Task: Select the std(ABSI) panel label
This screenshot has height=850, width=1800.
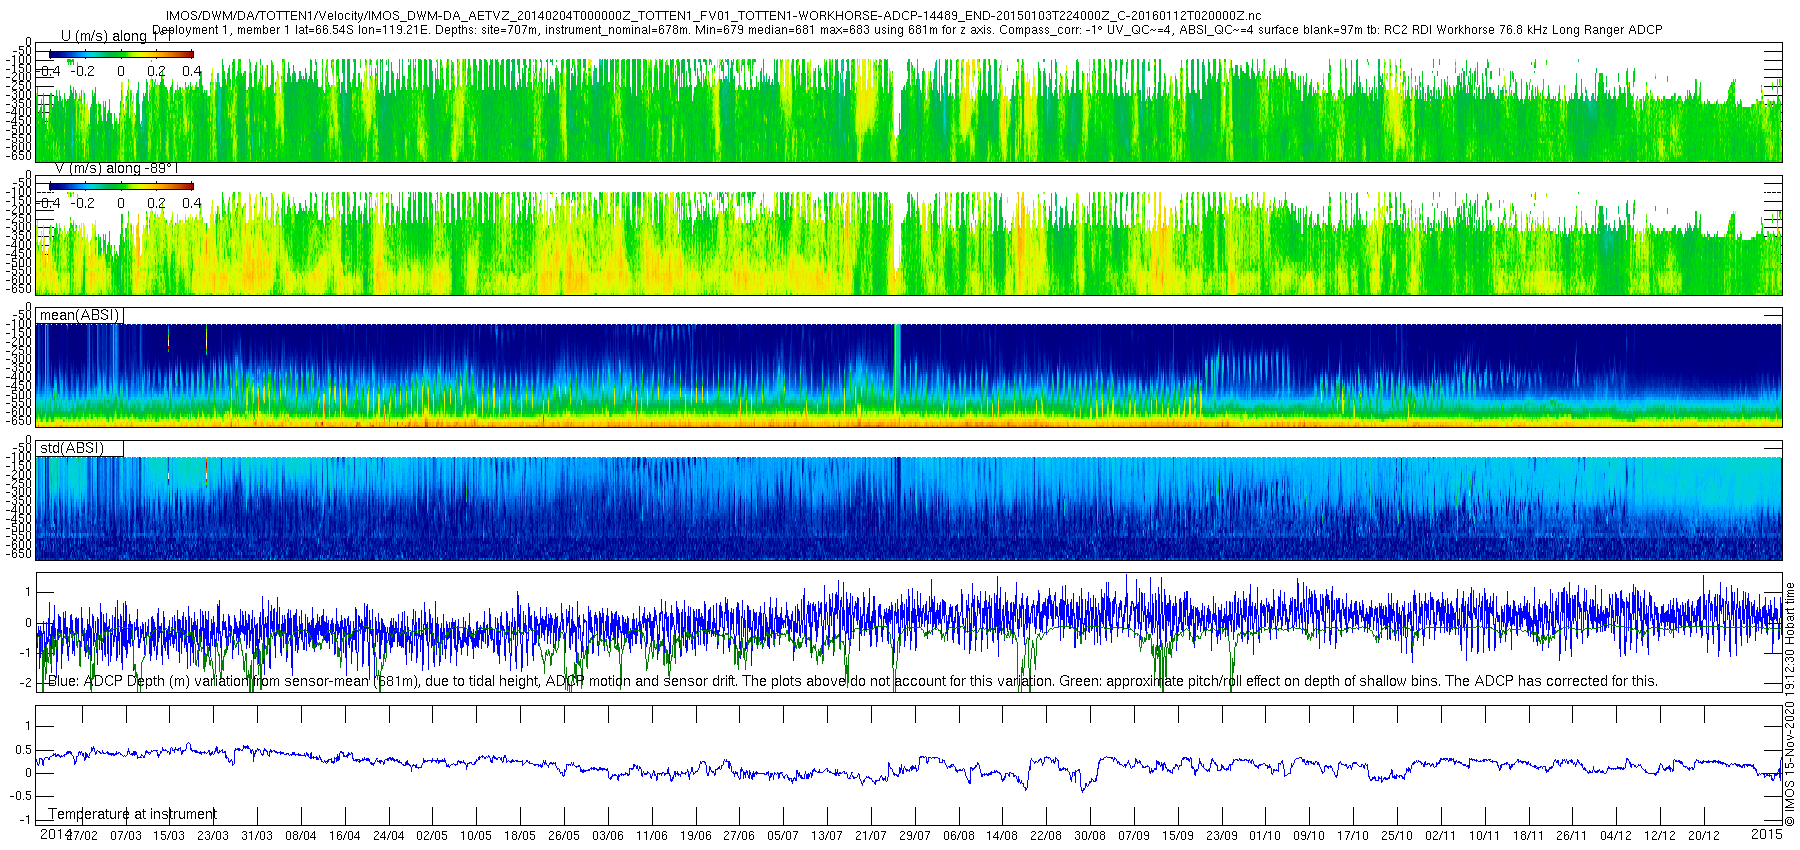Action: [71, 448]
